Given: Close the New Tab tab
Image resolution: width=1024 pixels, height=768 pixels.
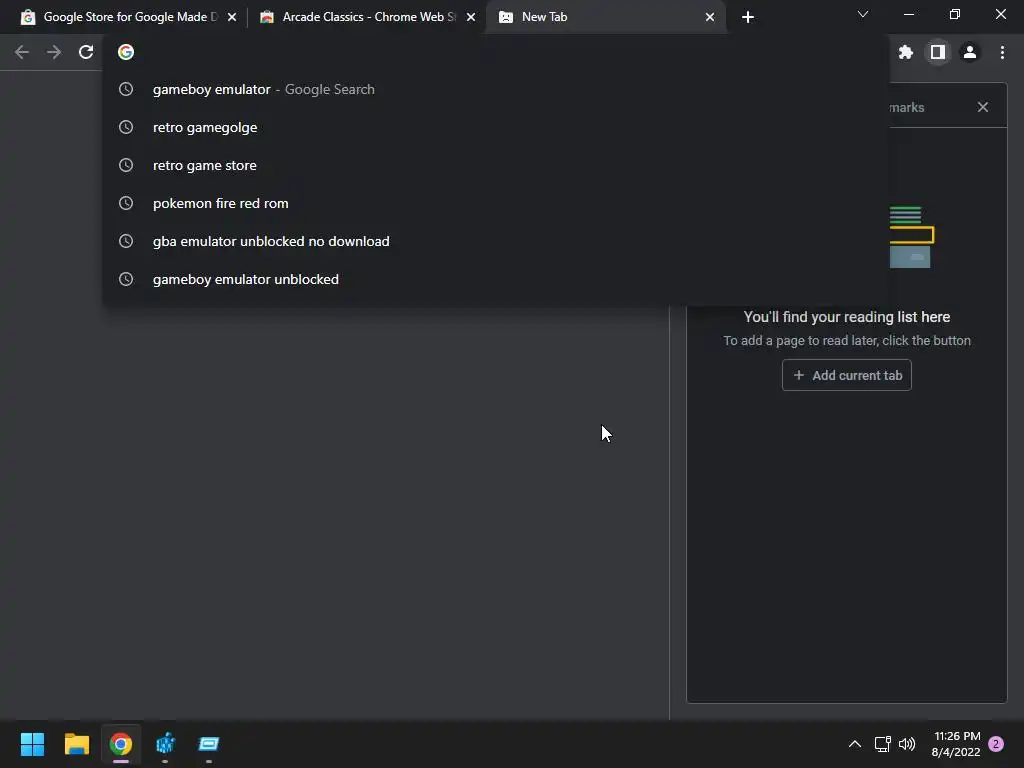Looking at the screenshot, I should (x=710, y=17).
